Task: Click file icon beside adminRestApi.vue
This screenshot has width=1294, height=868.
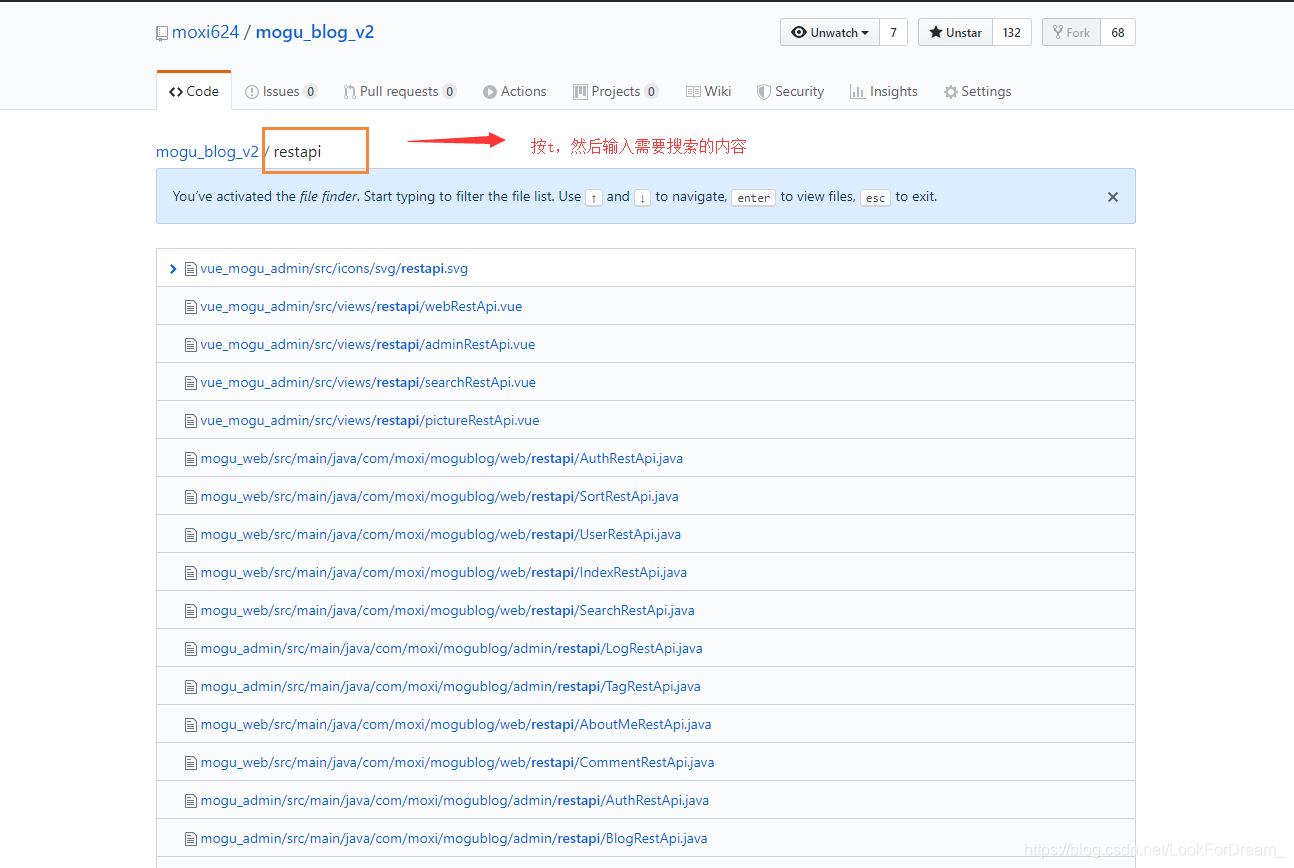Action: pos(190,345)
